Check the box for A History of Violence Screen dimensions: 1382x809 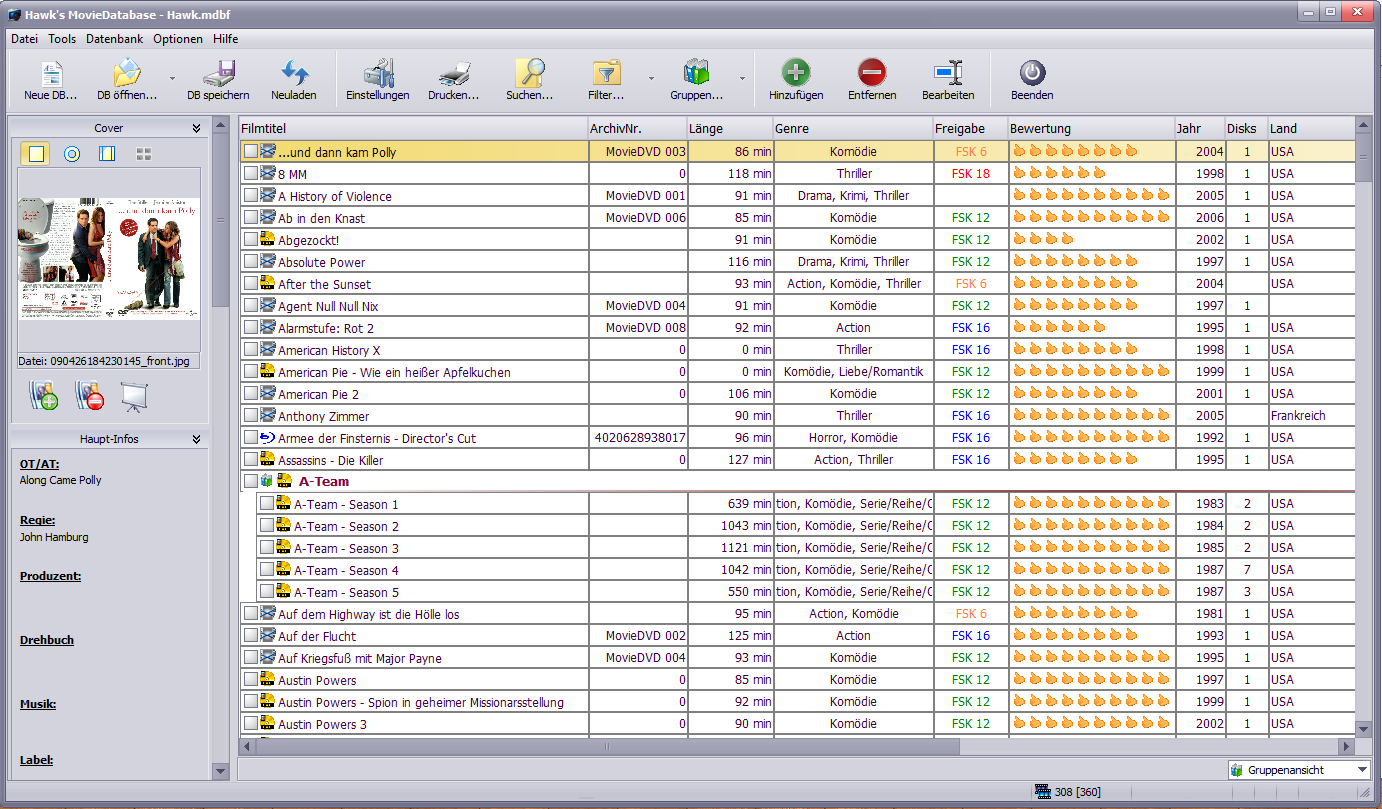pos(251,196)
